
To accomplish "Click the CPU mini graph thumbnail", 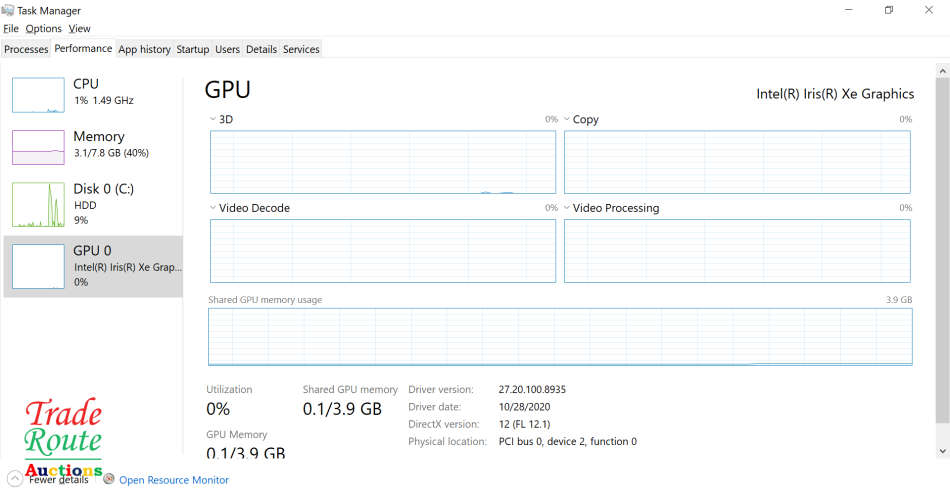I will (38, 94).
